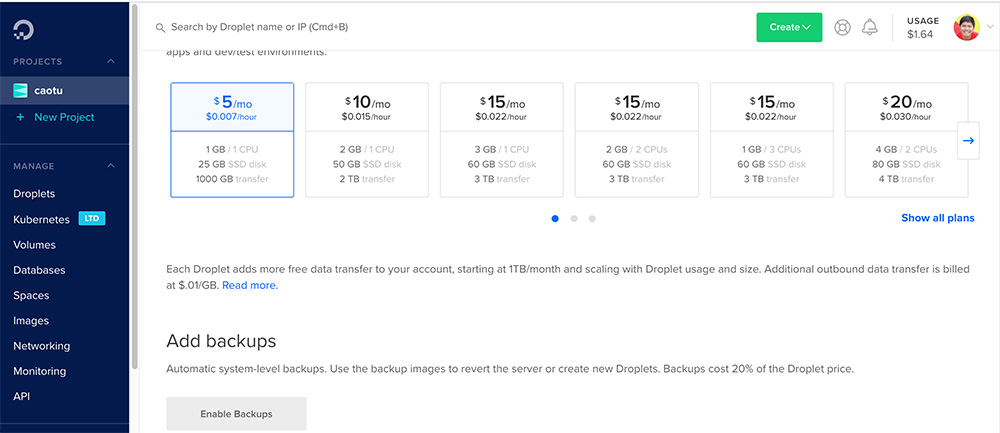Viewport: 1000px width, 433px height.
Task: Select the $10/mo 2 GB plan
Action: (x=366, y=140)
